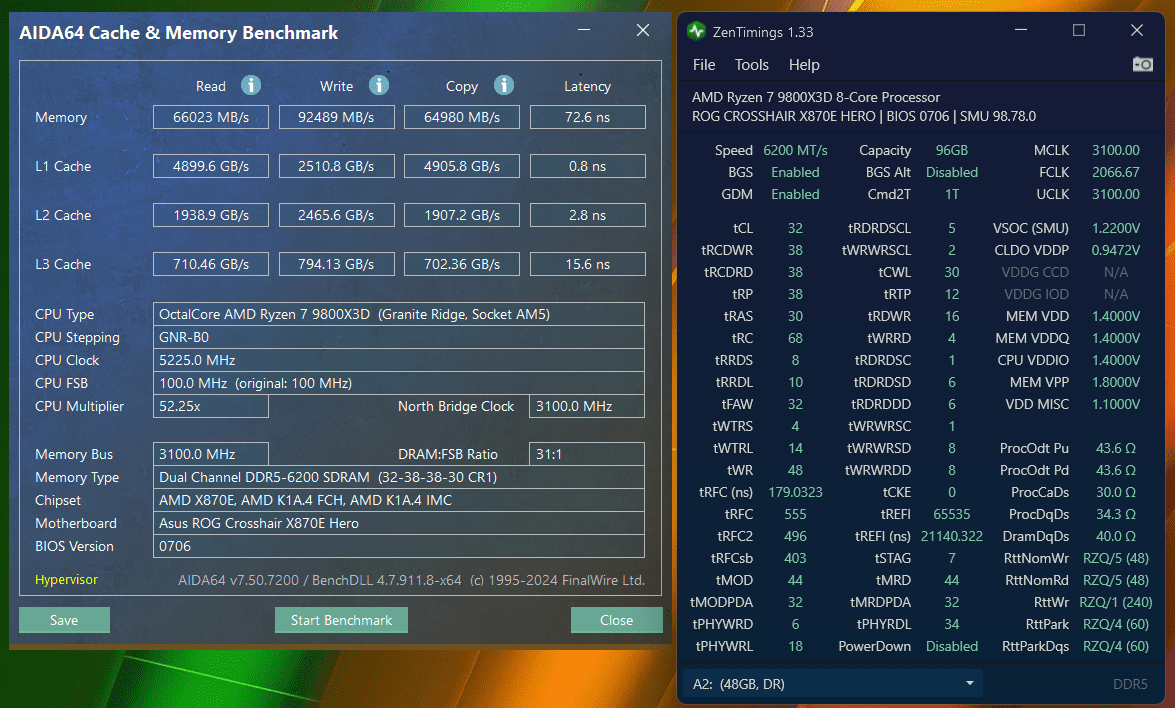Open the File menu in ZenTimings

point(704,64)
